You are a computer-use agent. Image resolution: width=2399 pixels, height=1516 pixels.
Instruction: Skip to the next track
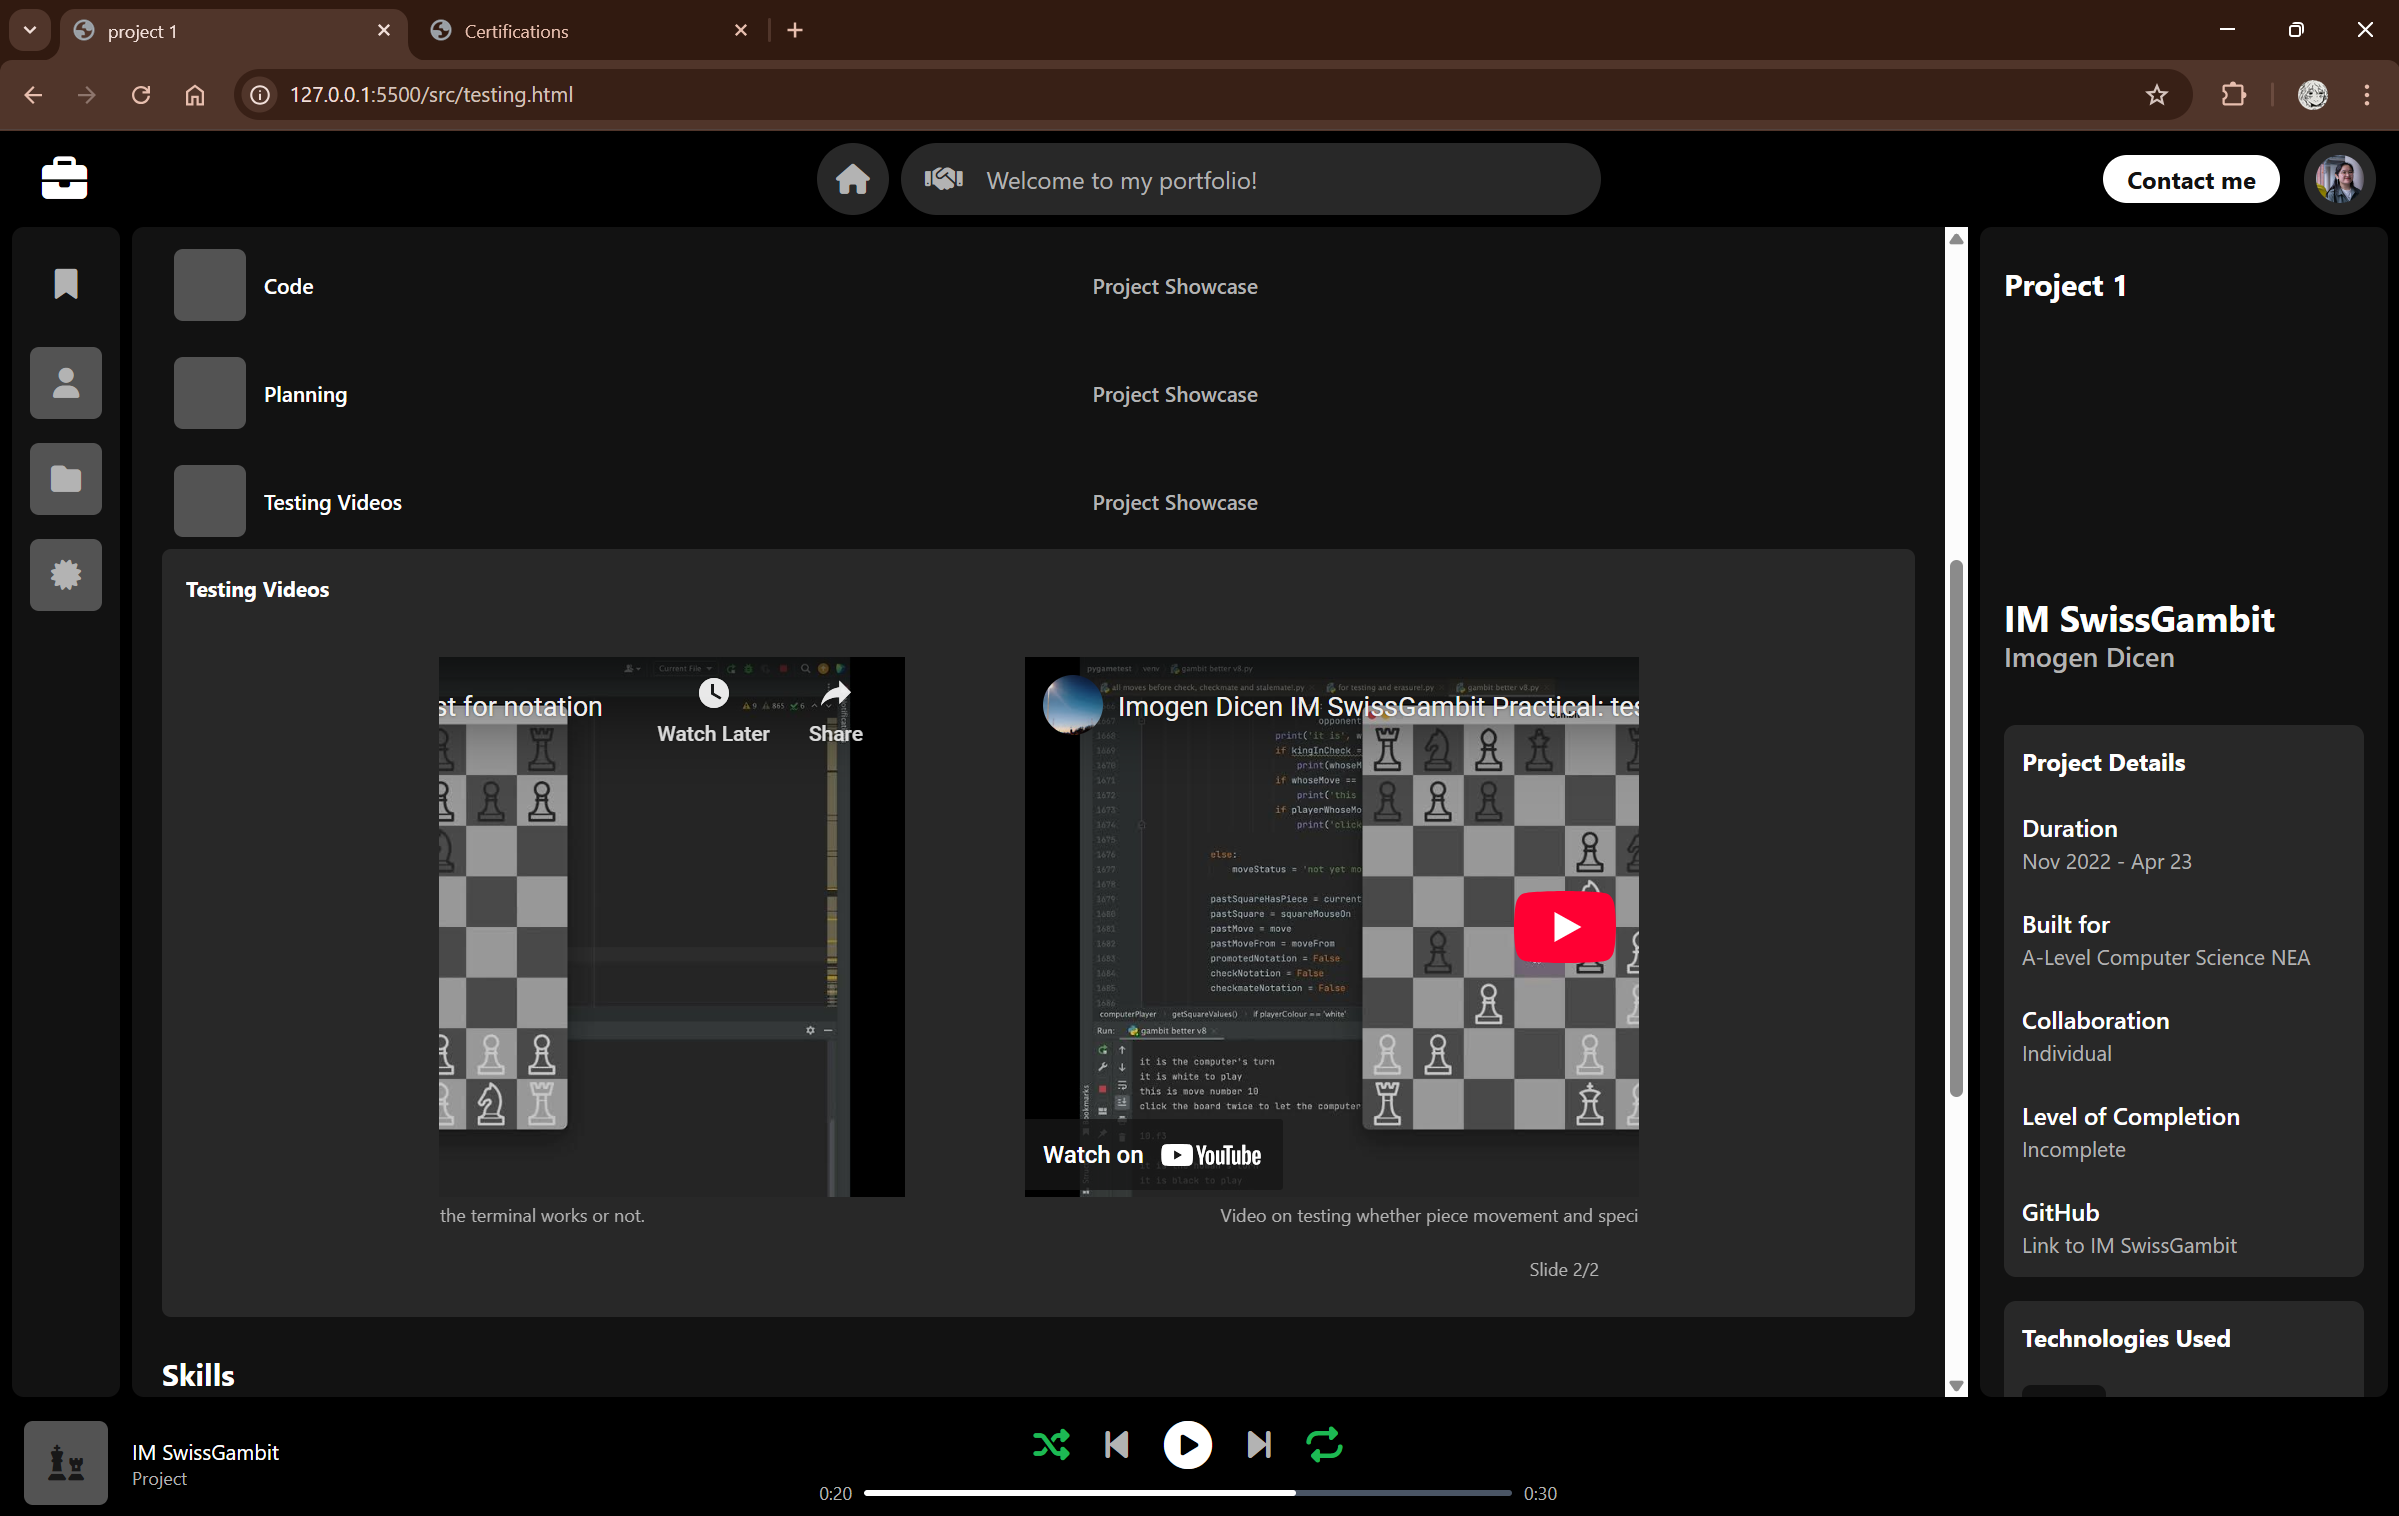click(1258, 1445)
